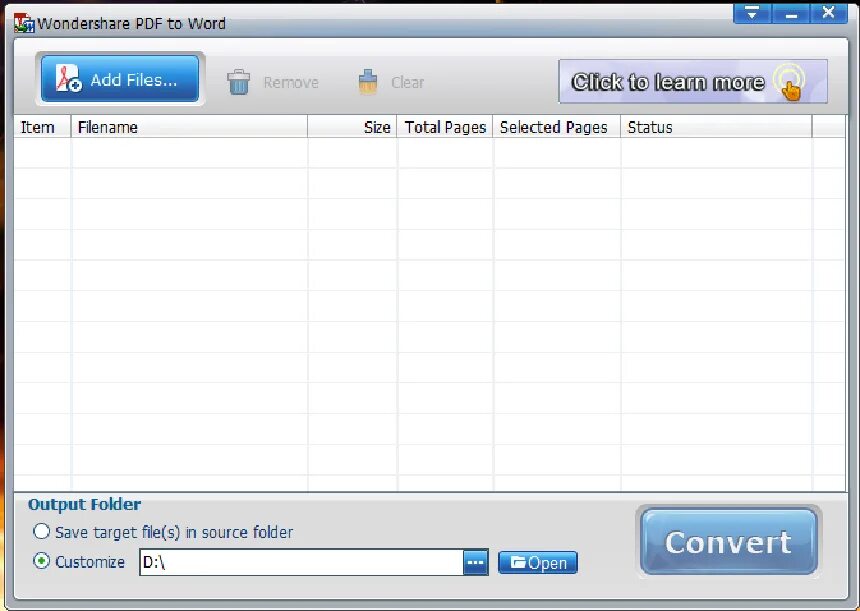This screenshot has height=611, width=860.
Task: Browse for output folder with ellipsis button
Action: [476, 563]
